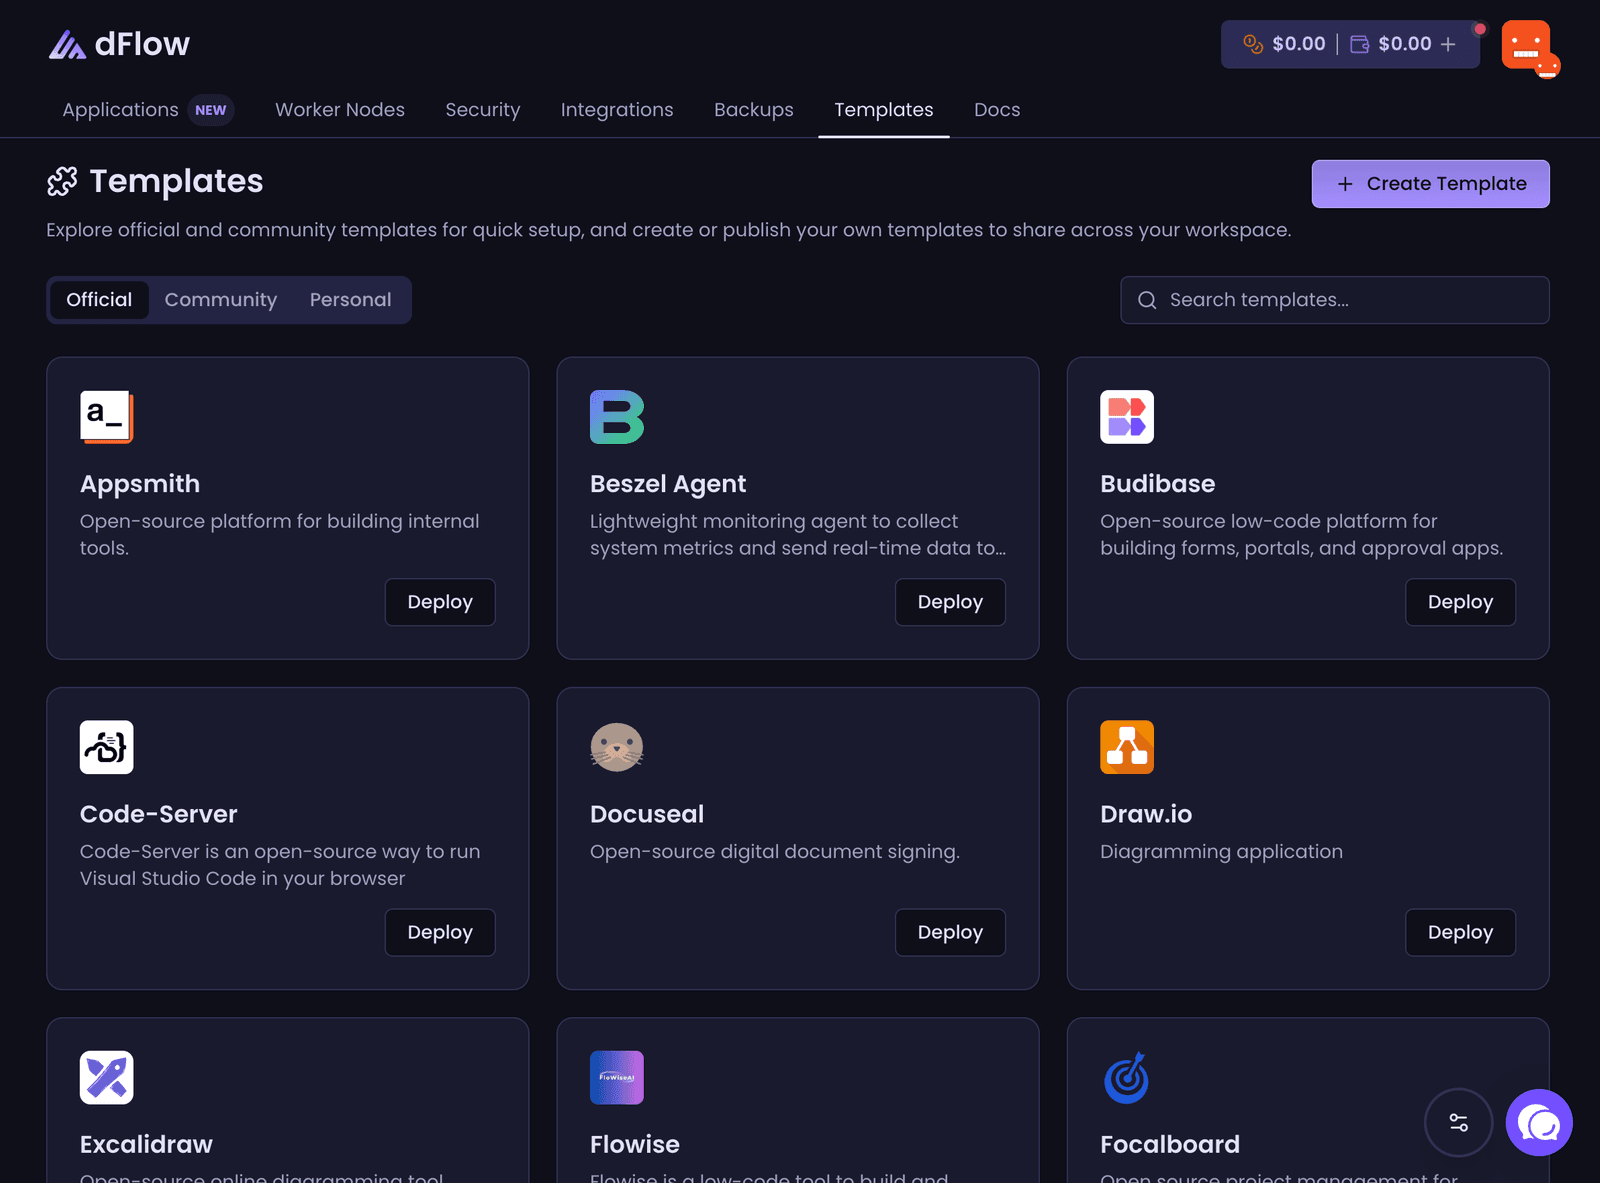This screenshot has width=1600, height=1183.
Task: Click 'Diagramming application' description
Action: coord(1221,852)
